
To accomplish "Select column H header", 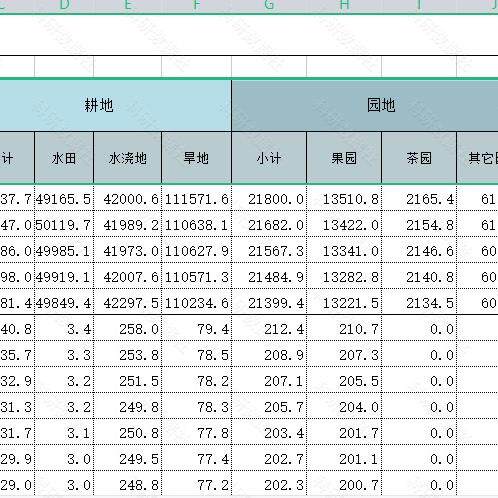I will pyautogui.click(x=344, y=6).
